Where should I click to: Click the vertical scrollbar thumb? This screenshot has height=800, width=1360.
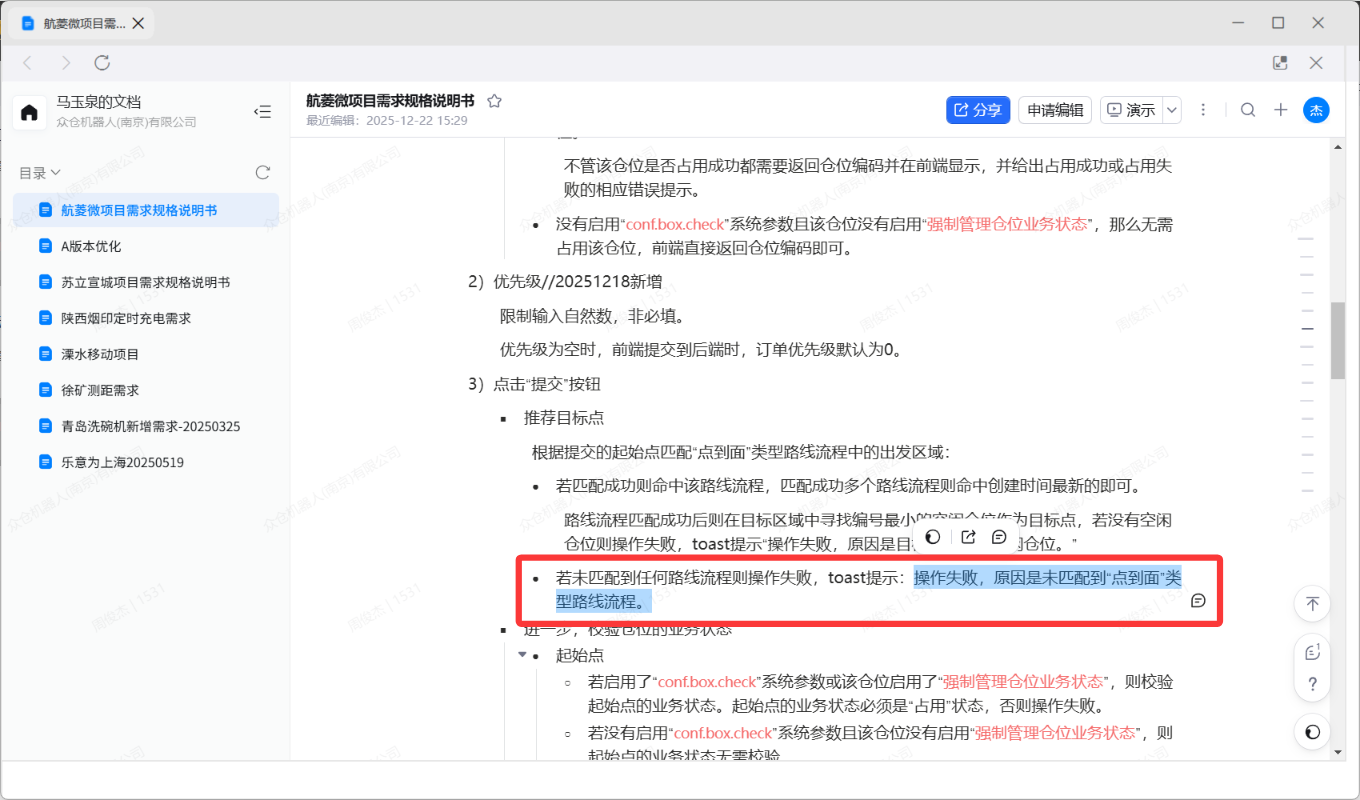coord(1337,340)
